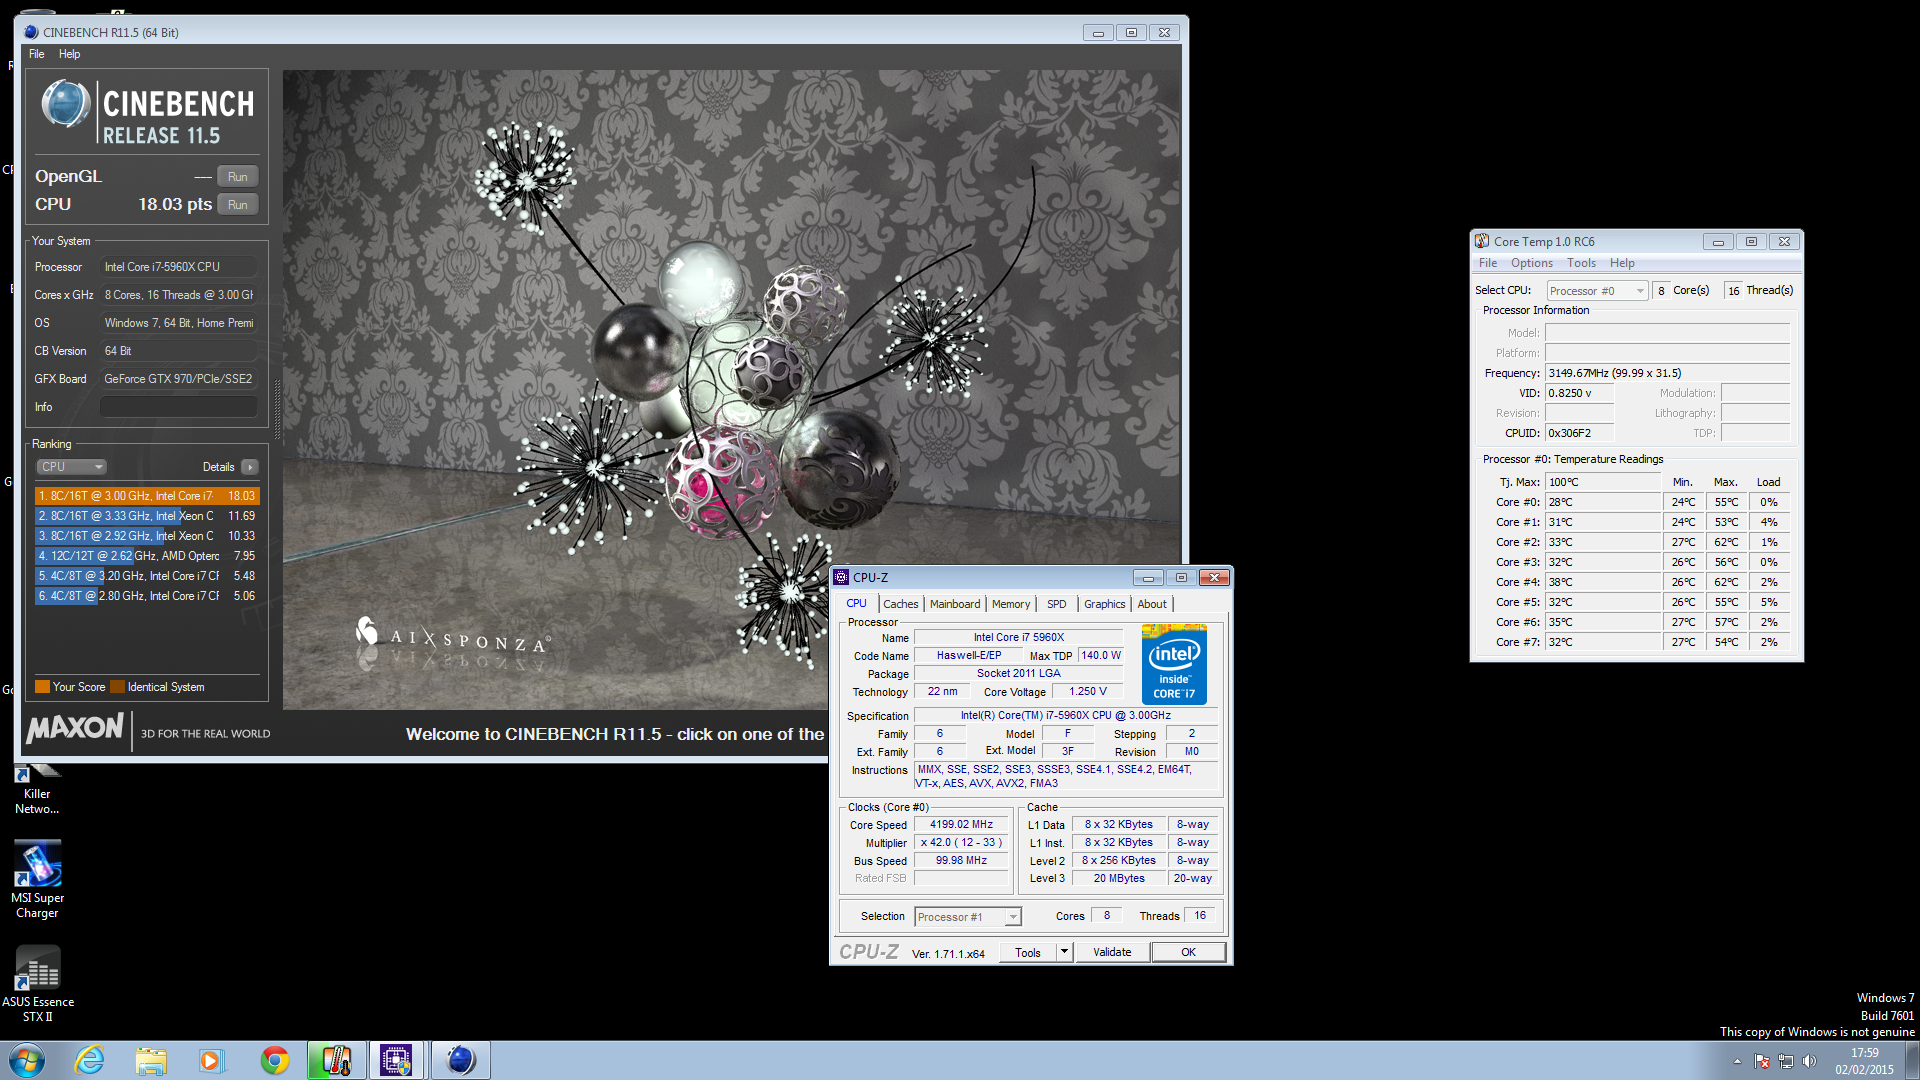Click the Info input field in Cinebench
This screenshot has width=1920, height=1080.
(179, 407)
